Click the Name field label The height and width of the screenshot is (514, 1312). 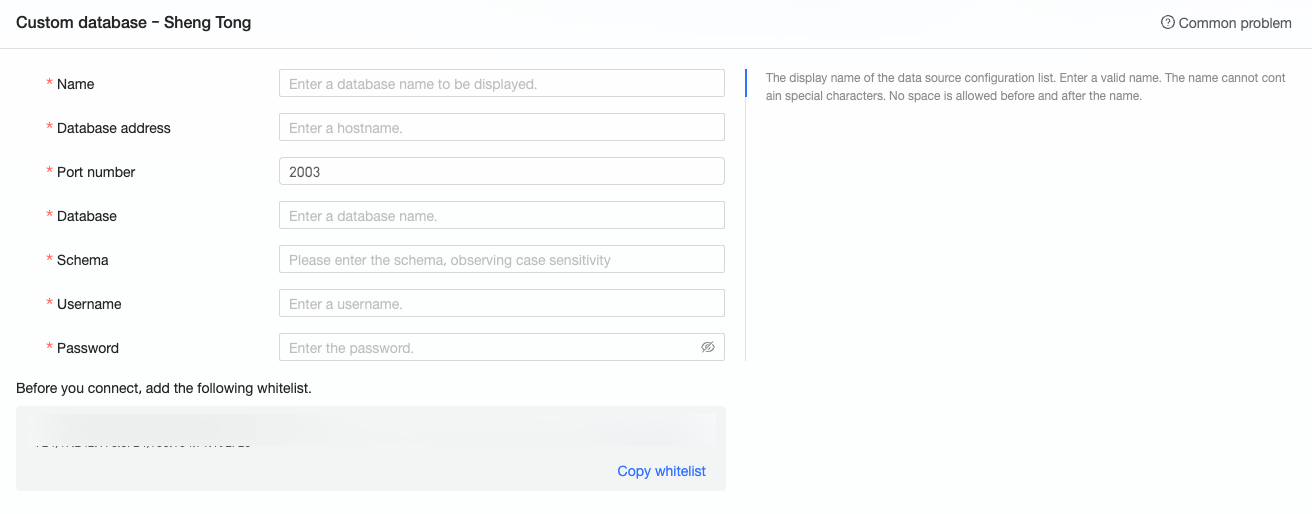[75, 84]
